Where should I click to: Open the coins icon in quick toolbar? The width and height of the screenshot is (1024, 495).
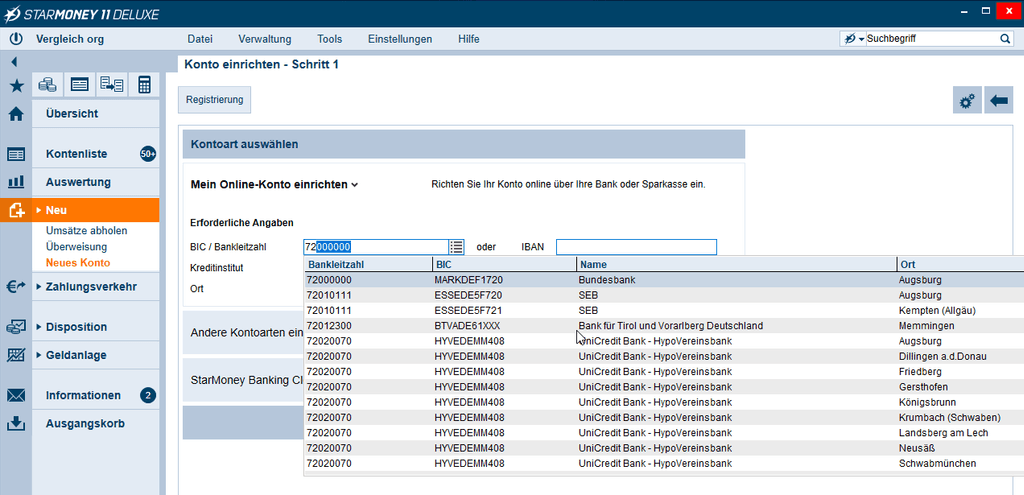[48, 84]
